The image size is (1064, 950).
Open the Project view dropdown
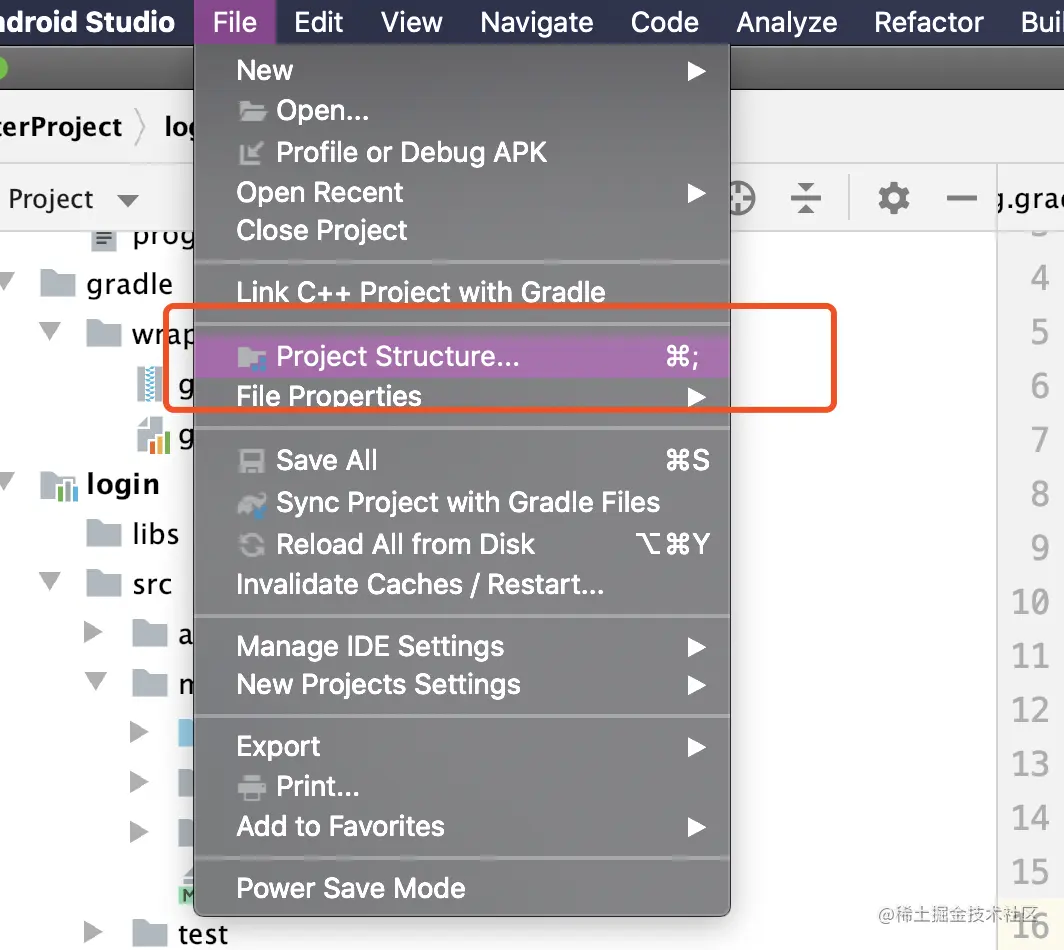pyautogui.click(x=127, y=200)
